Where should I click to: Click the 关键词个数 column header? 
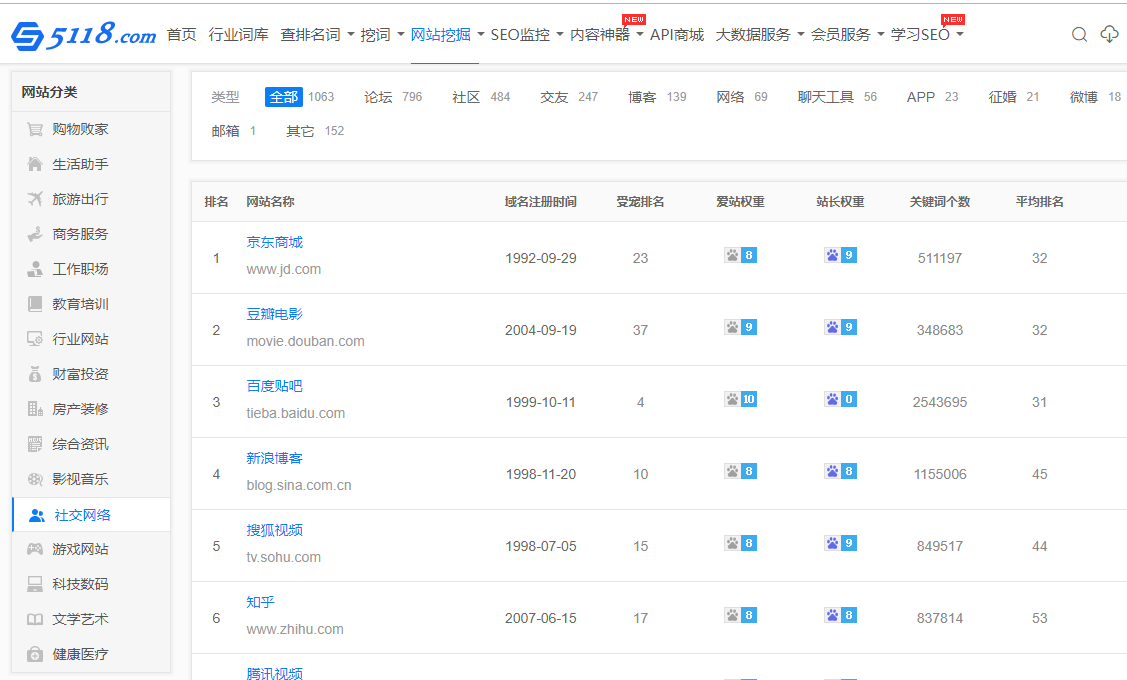(939, 202)
